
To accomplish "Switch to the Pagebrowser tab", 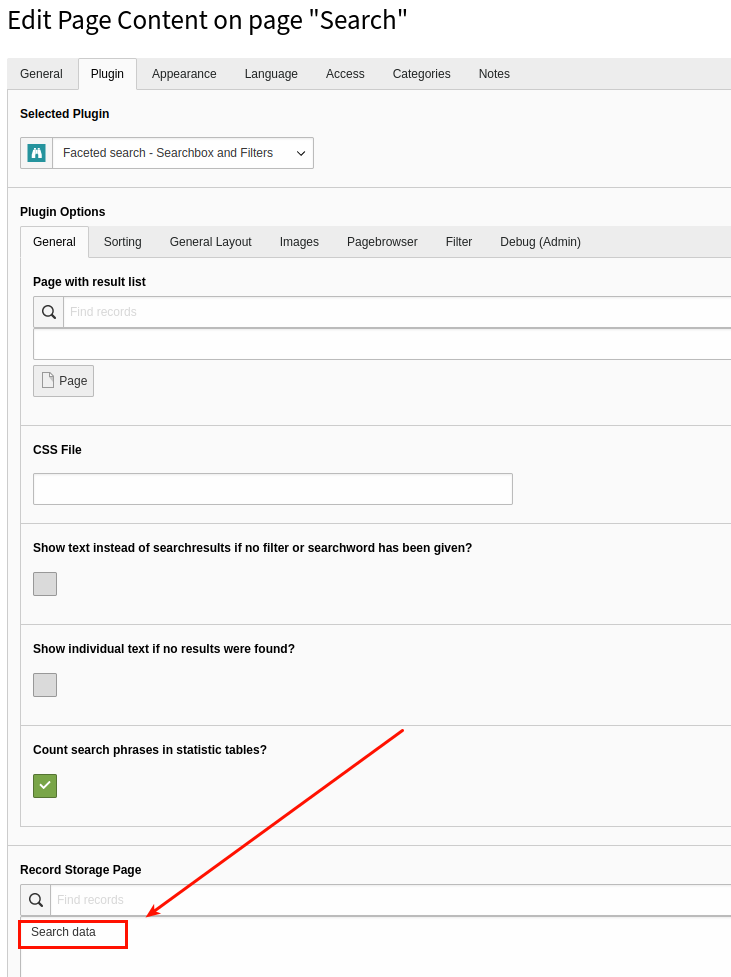I will point(381,241).
